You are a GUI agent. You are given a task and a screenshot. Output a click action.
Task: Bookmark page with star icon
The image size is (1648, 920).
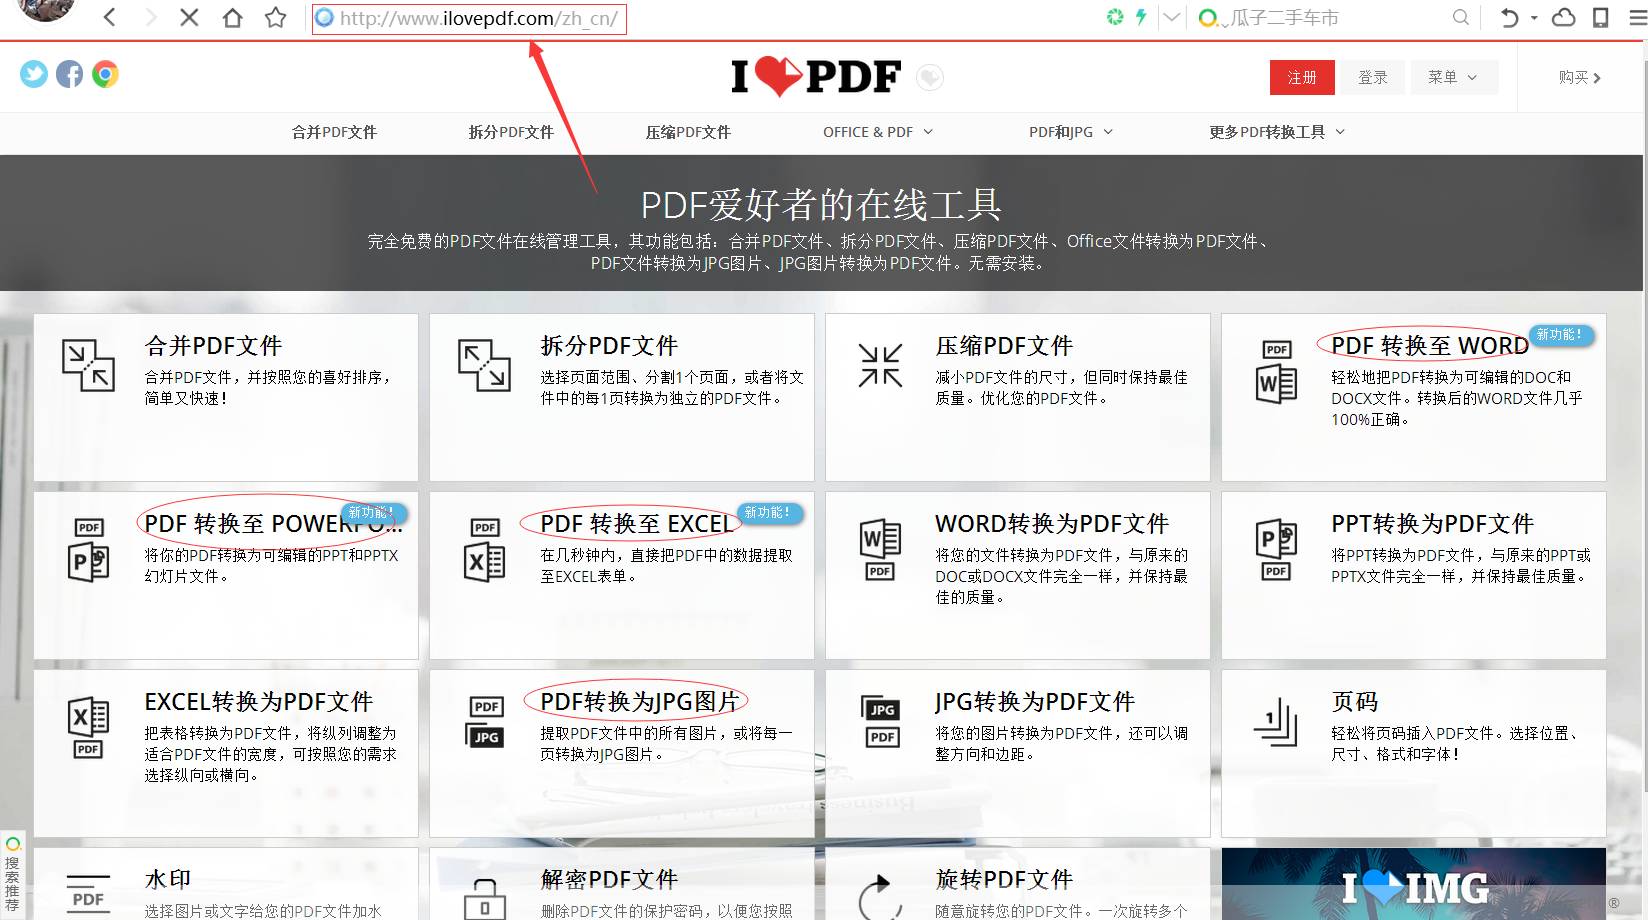276,17
